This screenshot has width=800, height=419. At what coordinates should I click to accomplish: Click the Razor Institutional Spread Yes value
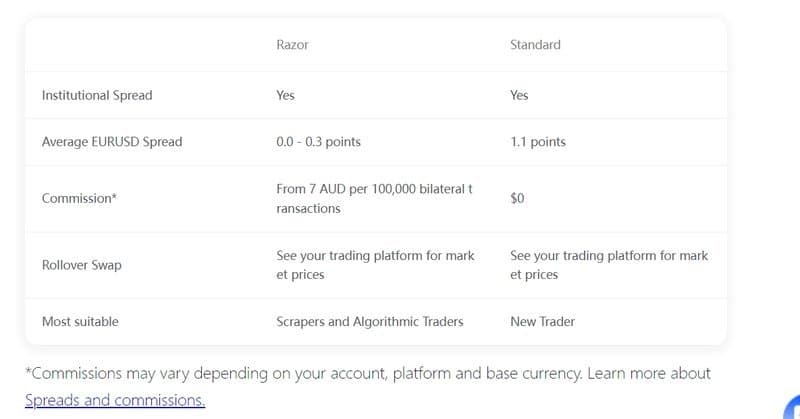click(x=285, y=95)
